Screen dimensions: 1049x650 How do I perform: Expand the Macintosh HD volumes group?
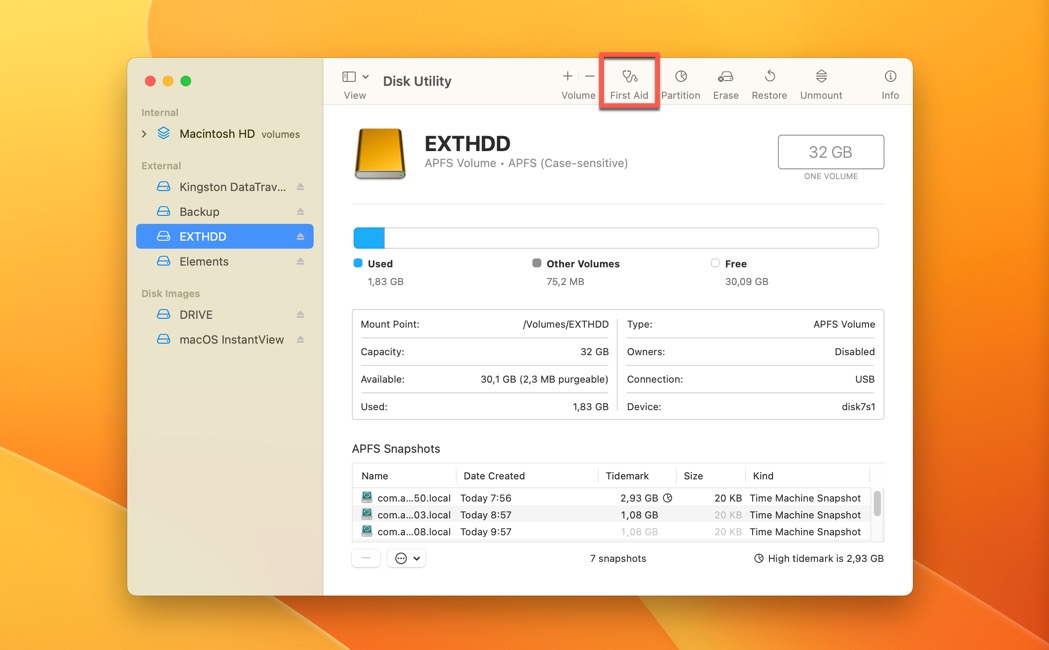(x=144, y=134)
